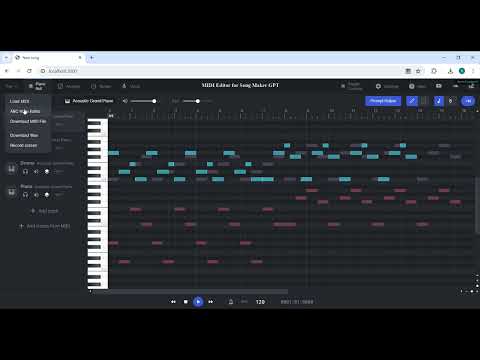Viewport: 480px width, 360px height.
Task: Go back in the browser
Action: click(x=7, y=71)
